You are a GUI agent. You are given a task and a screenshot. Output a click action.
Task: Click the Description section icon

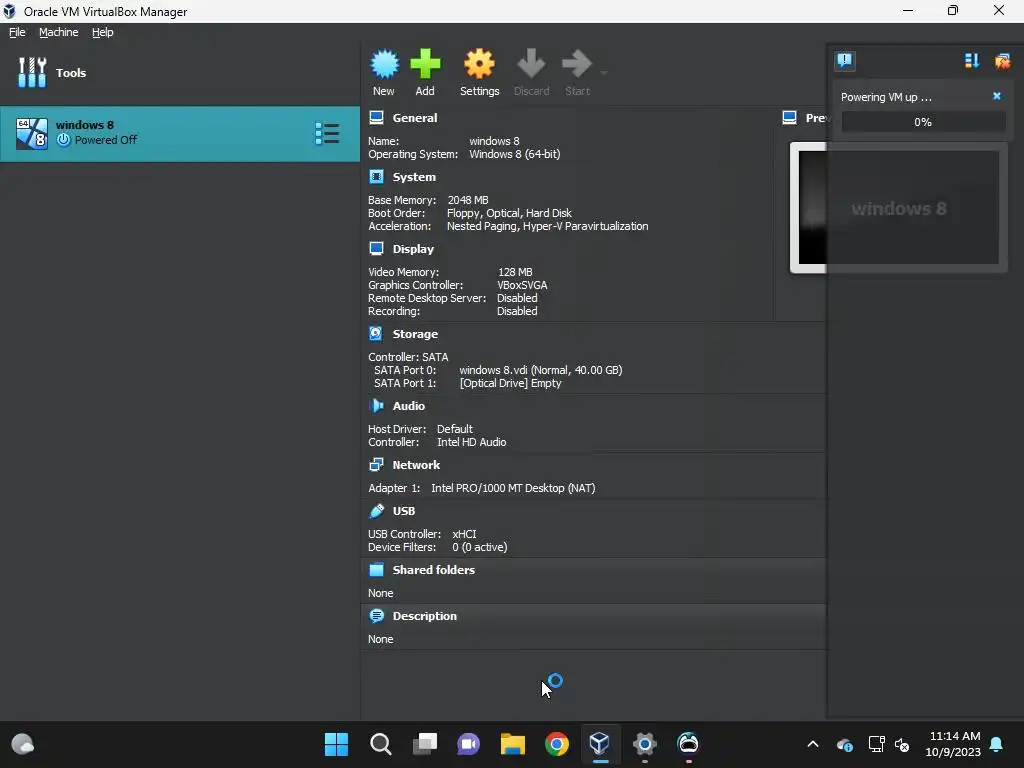(376, 616)
